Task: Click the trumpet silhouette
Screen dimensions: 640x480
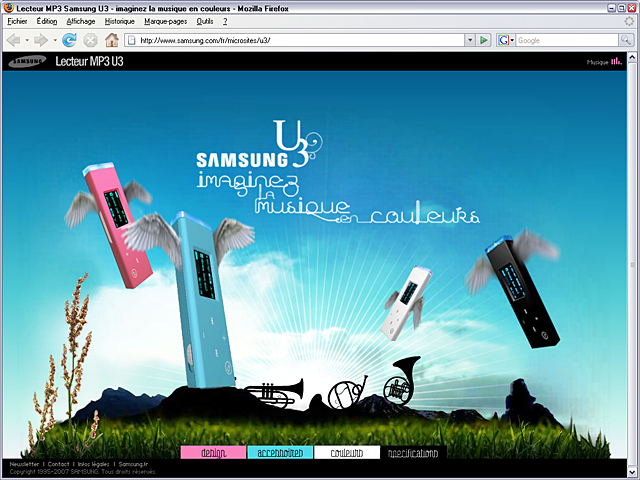Action: tap(277, 393)
